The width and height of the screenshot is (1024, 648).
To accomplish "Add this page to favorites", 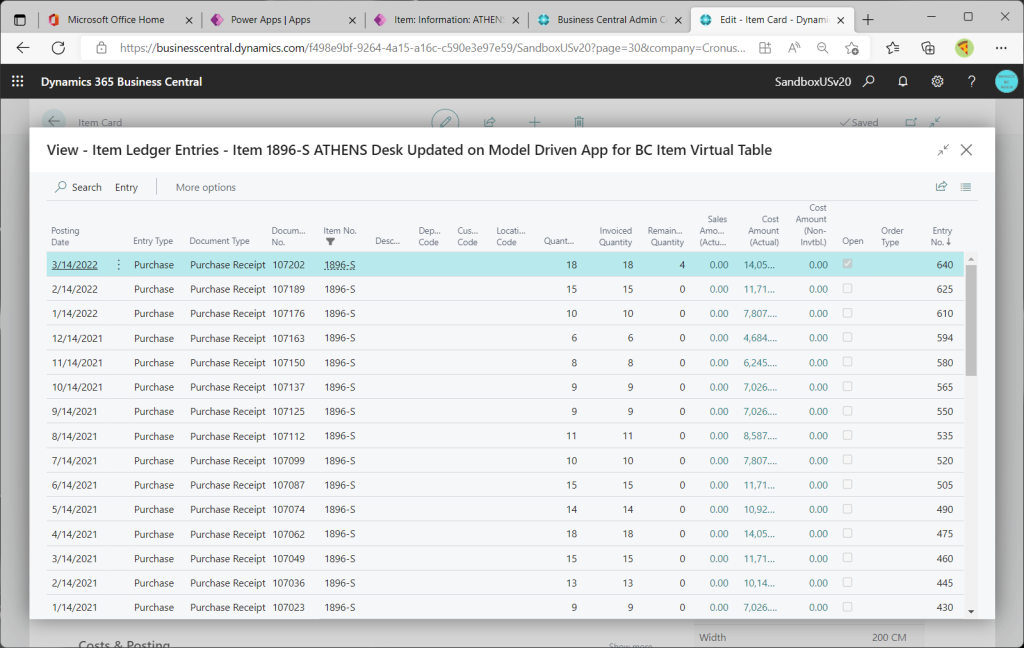I will [x=852, y=48].
